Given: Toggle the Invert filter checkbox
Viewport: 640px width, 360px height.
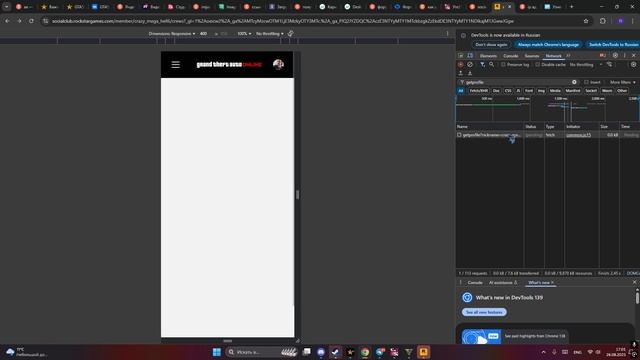Looking at the screenshot, I should pyautogui.click(x=586, y=82).
